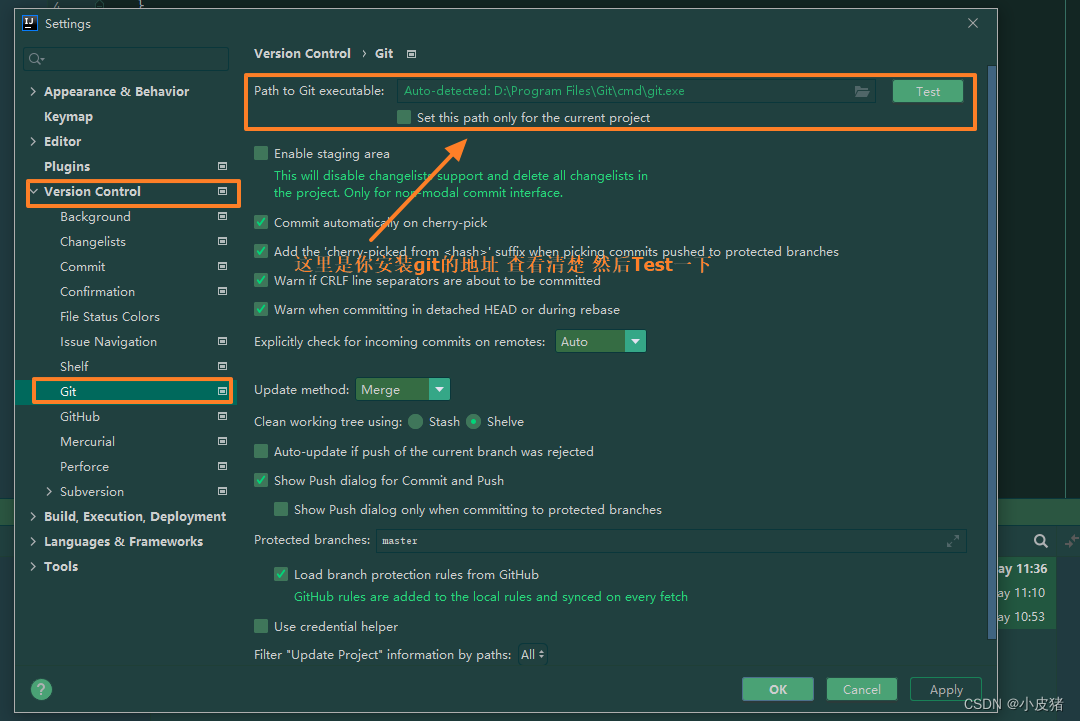Click the project icon beside Mercurial

point(222,441)
